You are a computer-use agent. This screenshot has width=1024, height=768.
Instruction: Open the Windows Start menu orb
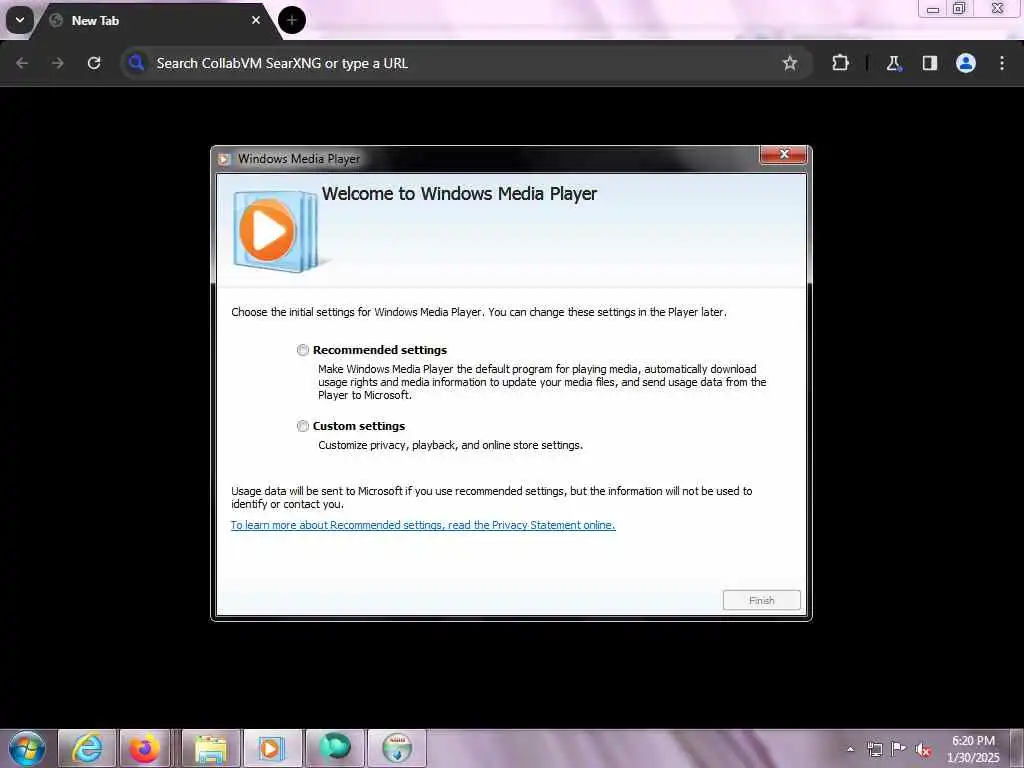27,748
